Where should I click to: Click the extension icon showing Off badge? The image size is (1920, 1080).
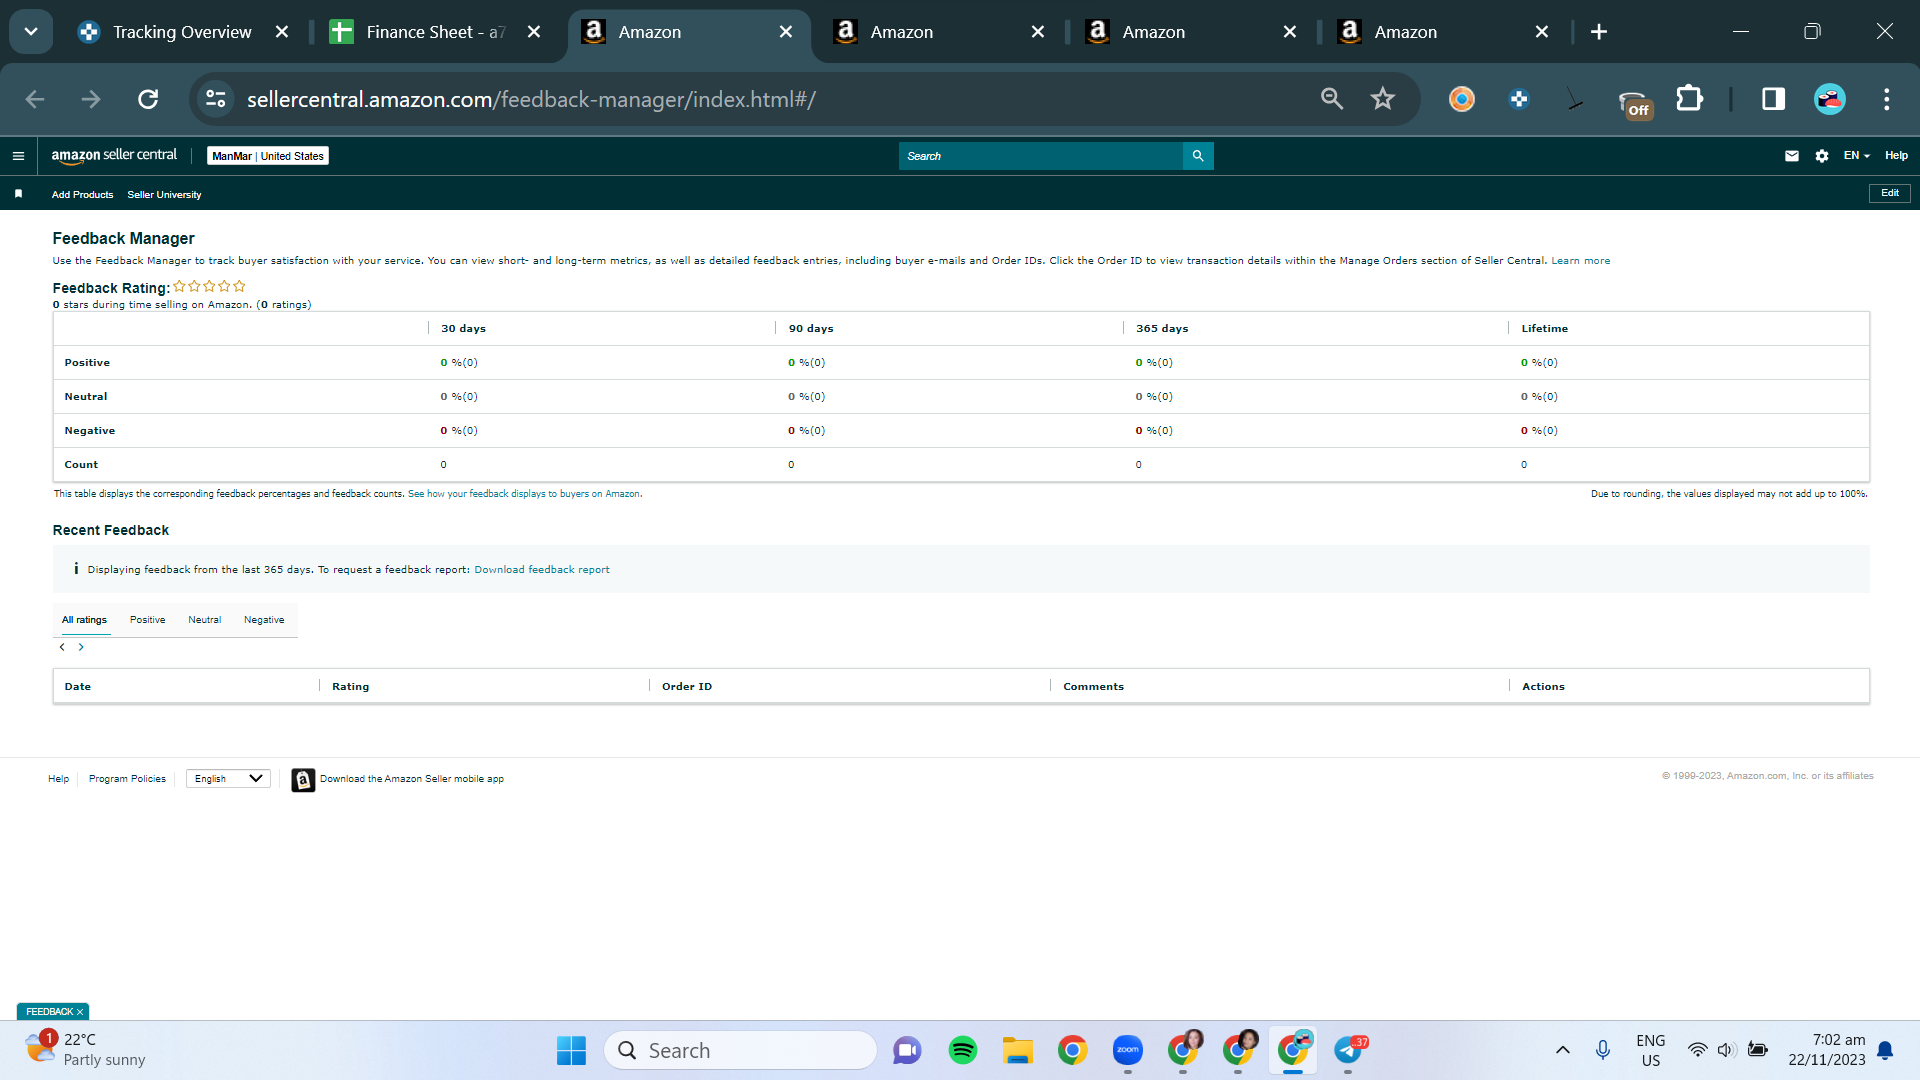point(1633,101)
